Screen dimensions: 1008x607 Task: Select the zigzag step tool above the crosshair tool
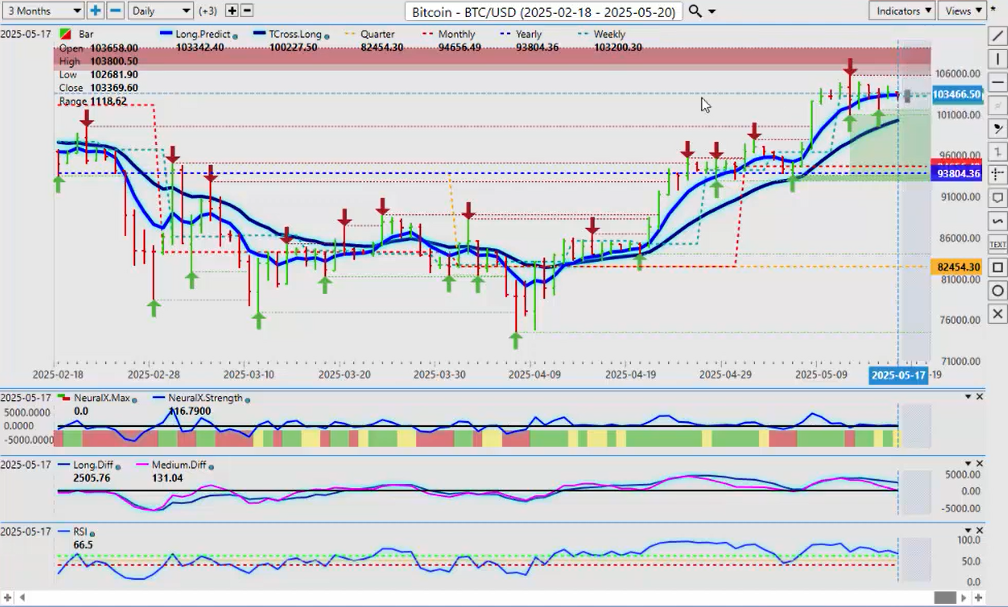coord(997,152)
